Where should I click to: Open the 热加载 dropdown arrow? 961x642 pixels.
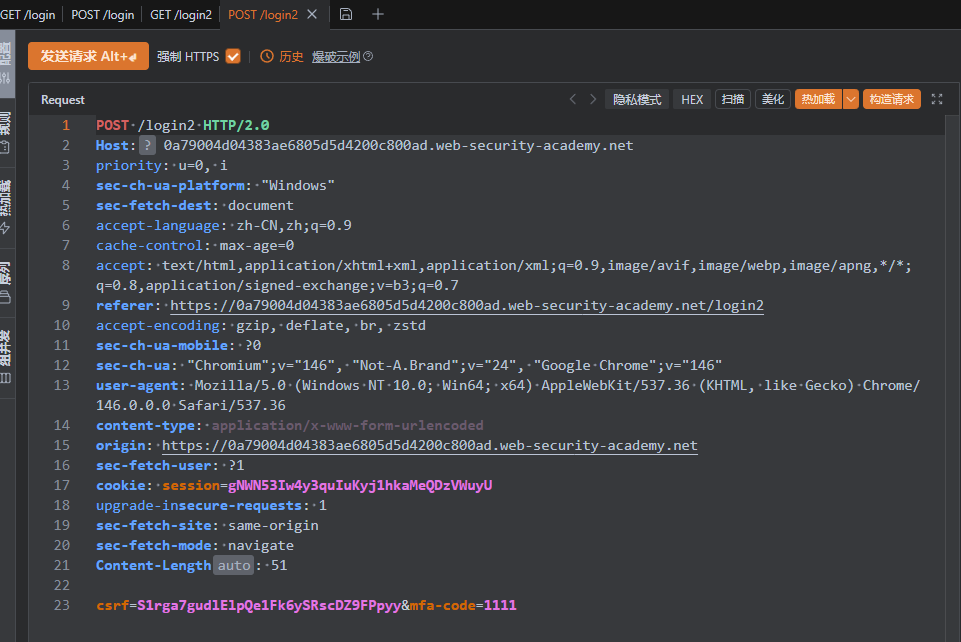(851, 99)
